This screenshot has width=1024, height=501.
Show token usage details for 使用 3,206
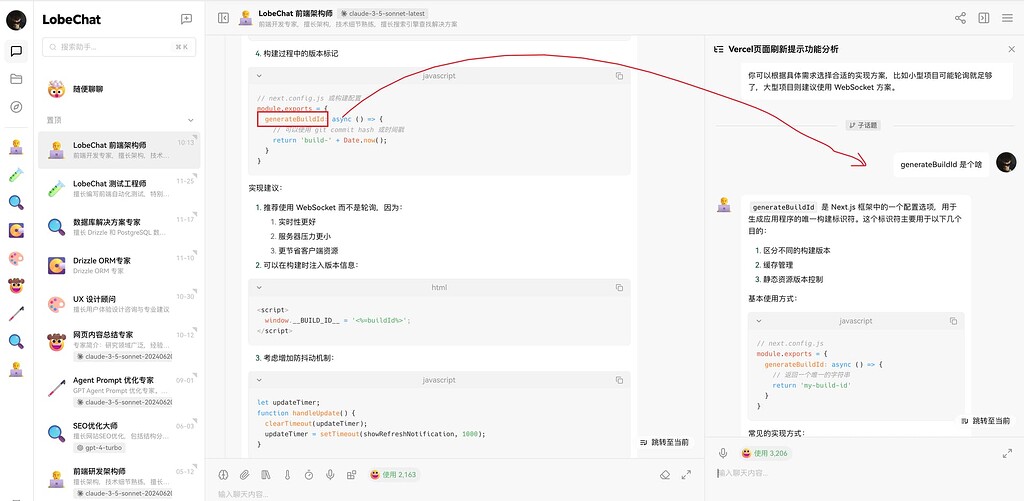coord(765,453)
